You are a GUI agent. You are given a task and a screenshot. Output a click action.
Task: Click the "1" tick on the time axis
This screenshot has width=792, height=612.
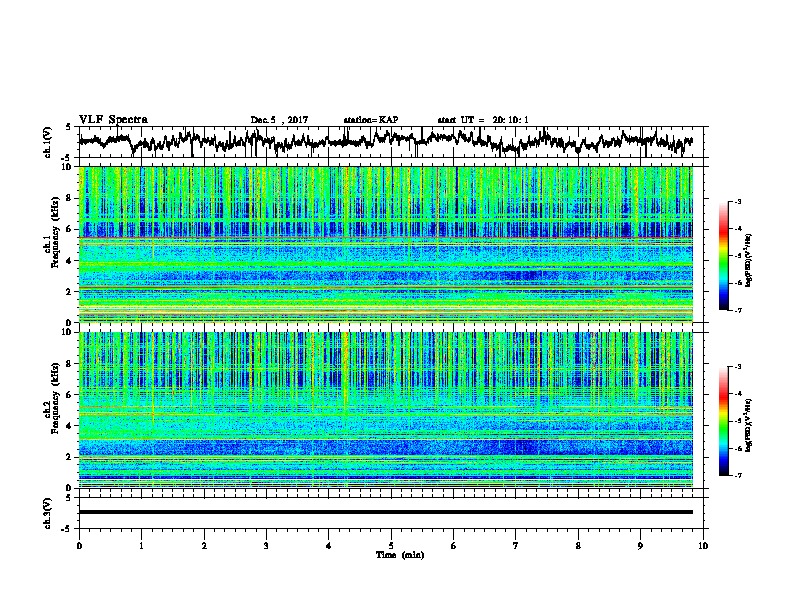click(141, 546)
